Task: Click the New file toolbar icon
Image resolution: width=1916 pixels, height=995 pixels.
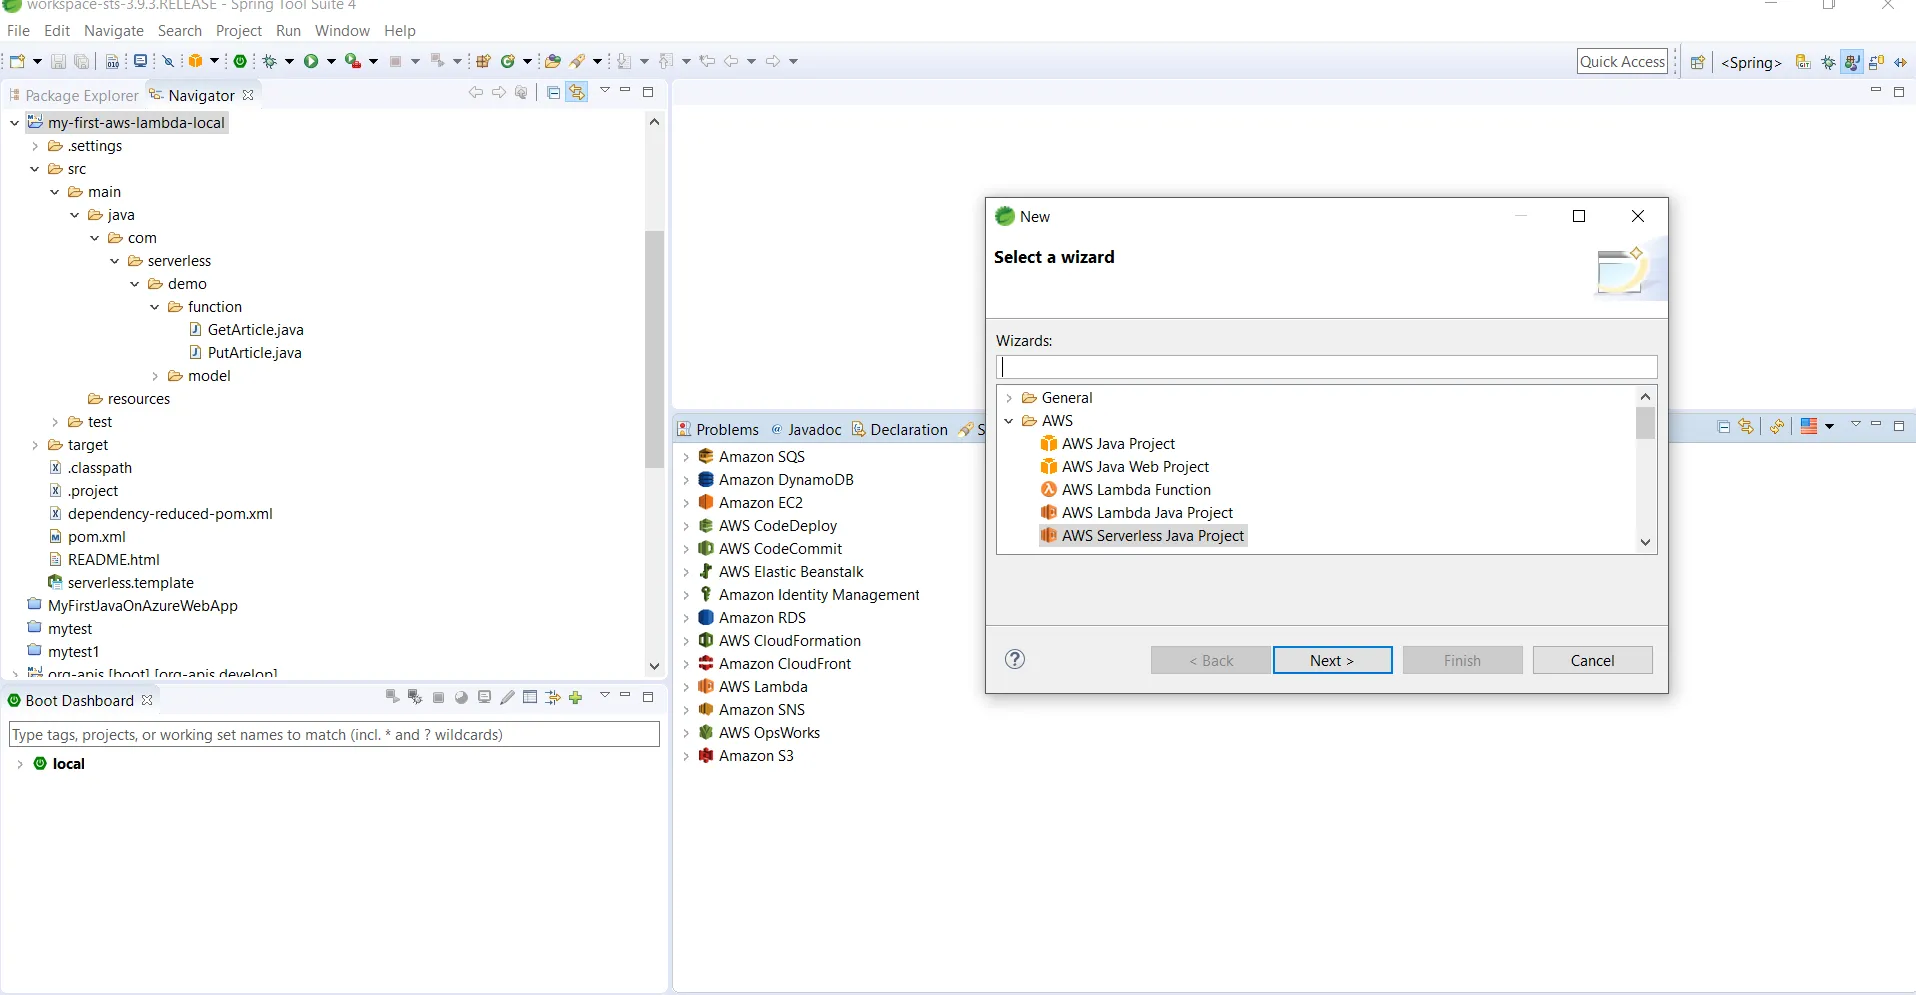Action: pyautogui.click(x=18, y=62)
